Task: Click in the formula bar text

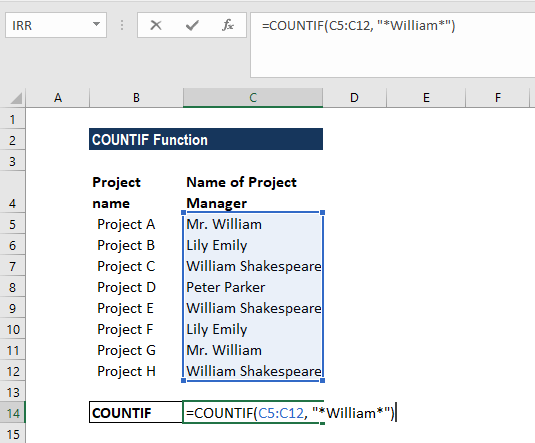Action: point(358,26)
